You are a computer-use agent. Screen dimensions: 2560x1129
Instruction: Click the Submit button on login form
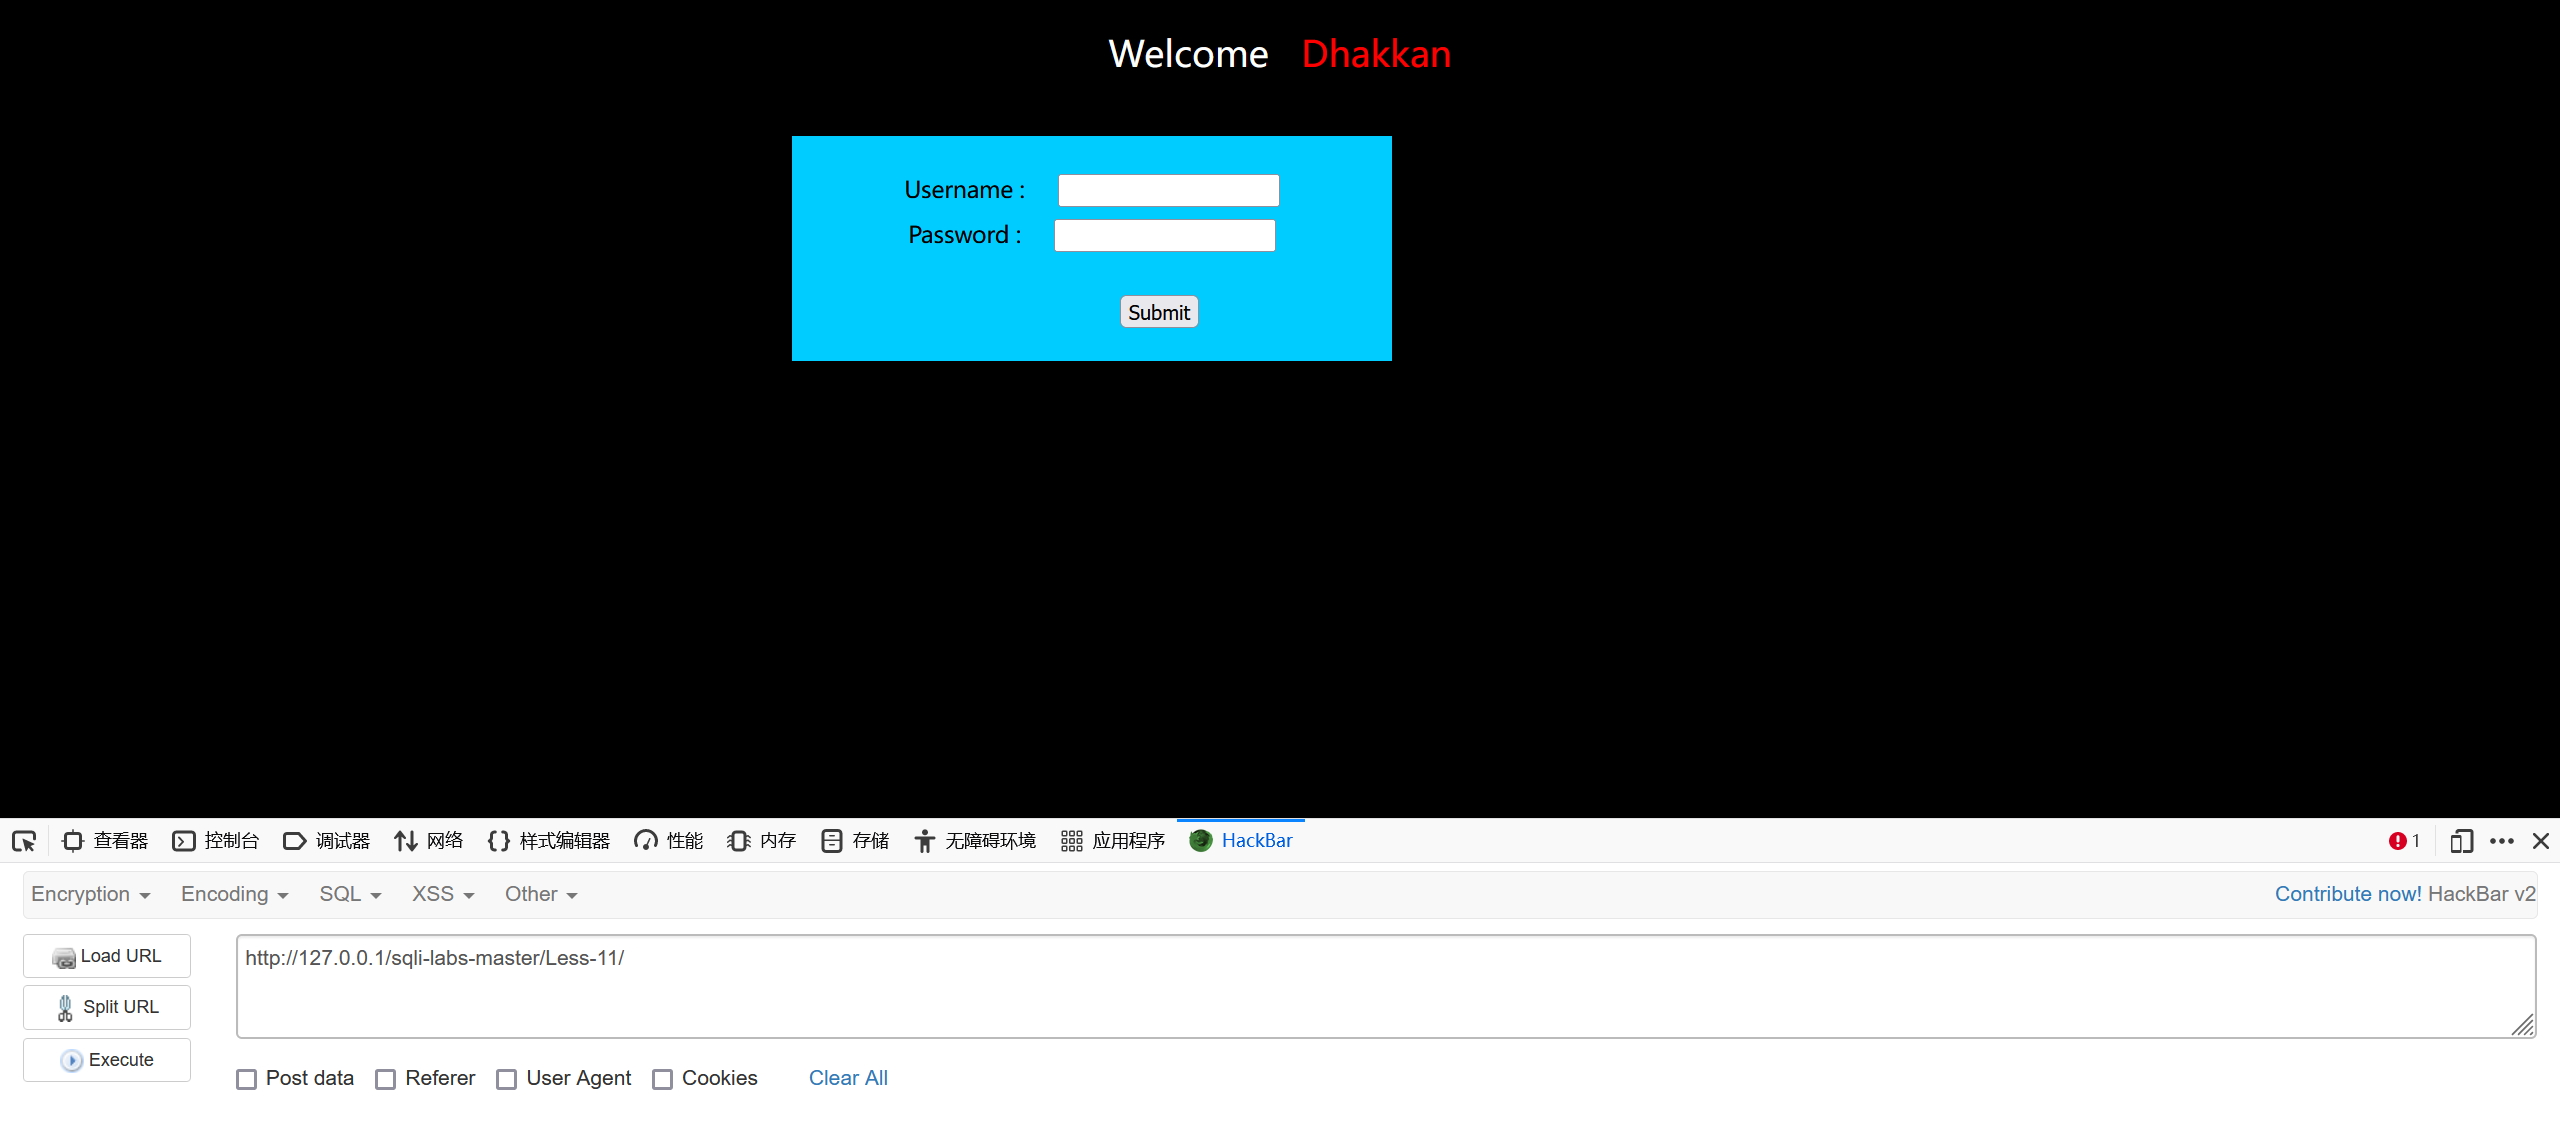pyautogui.click(x=1159, y=312)
